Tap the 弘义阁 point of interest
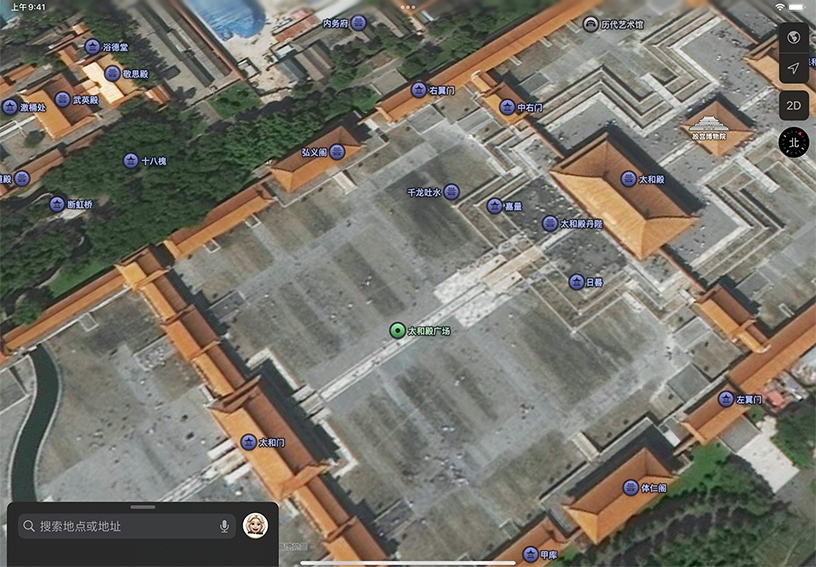 tap(337, 152)
